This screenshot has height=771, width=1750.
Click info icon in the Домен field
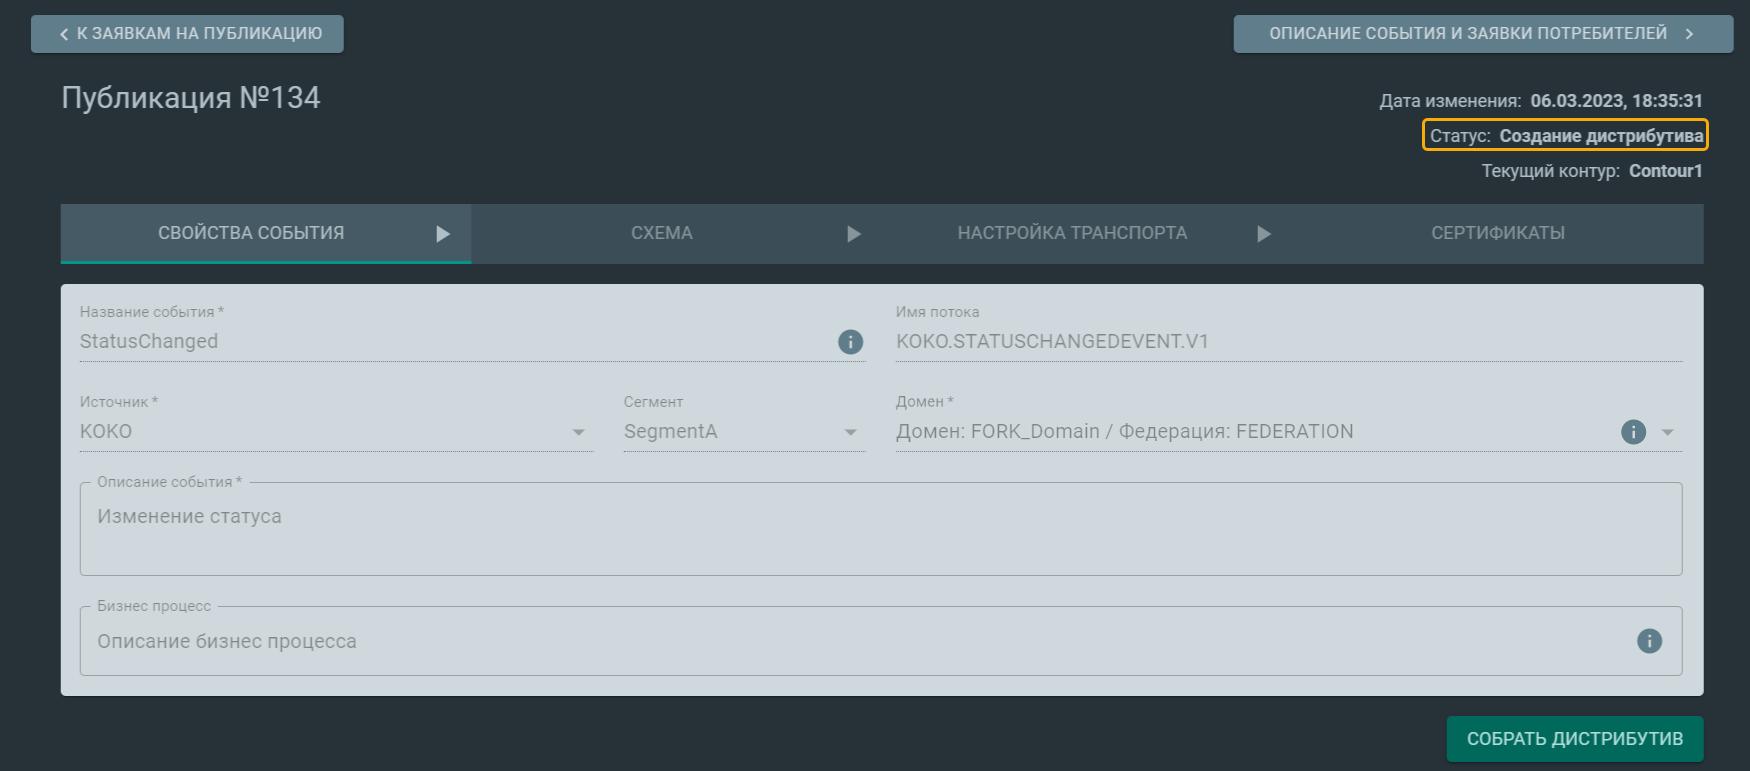tap(1633, 432)
